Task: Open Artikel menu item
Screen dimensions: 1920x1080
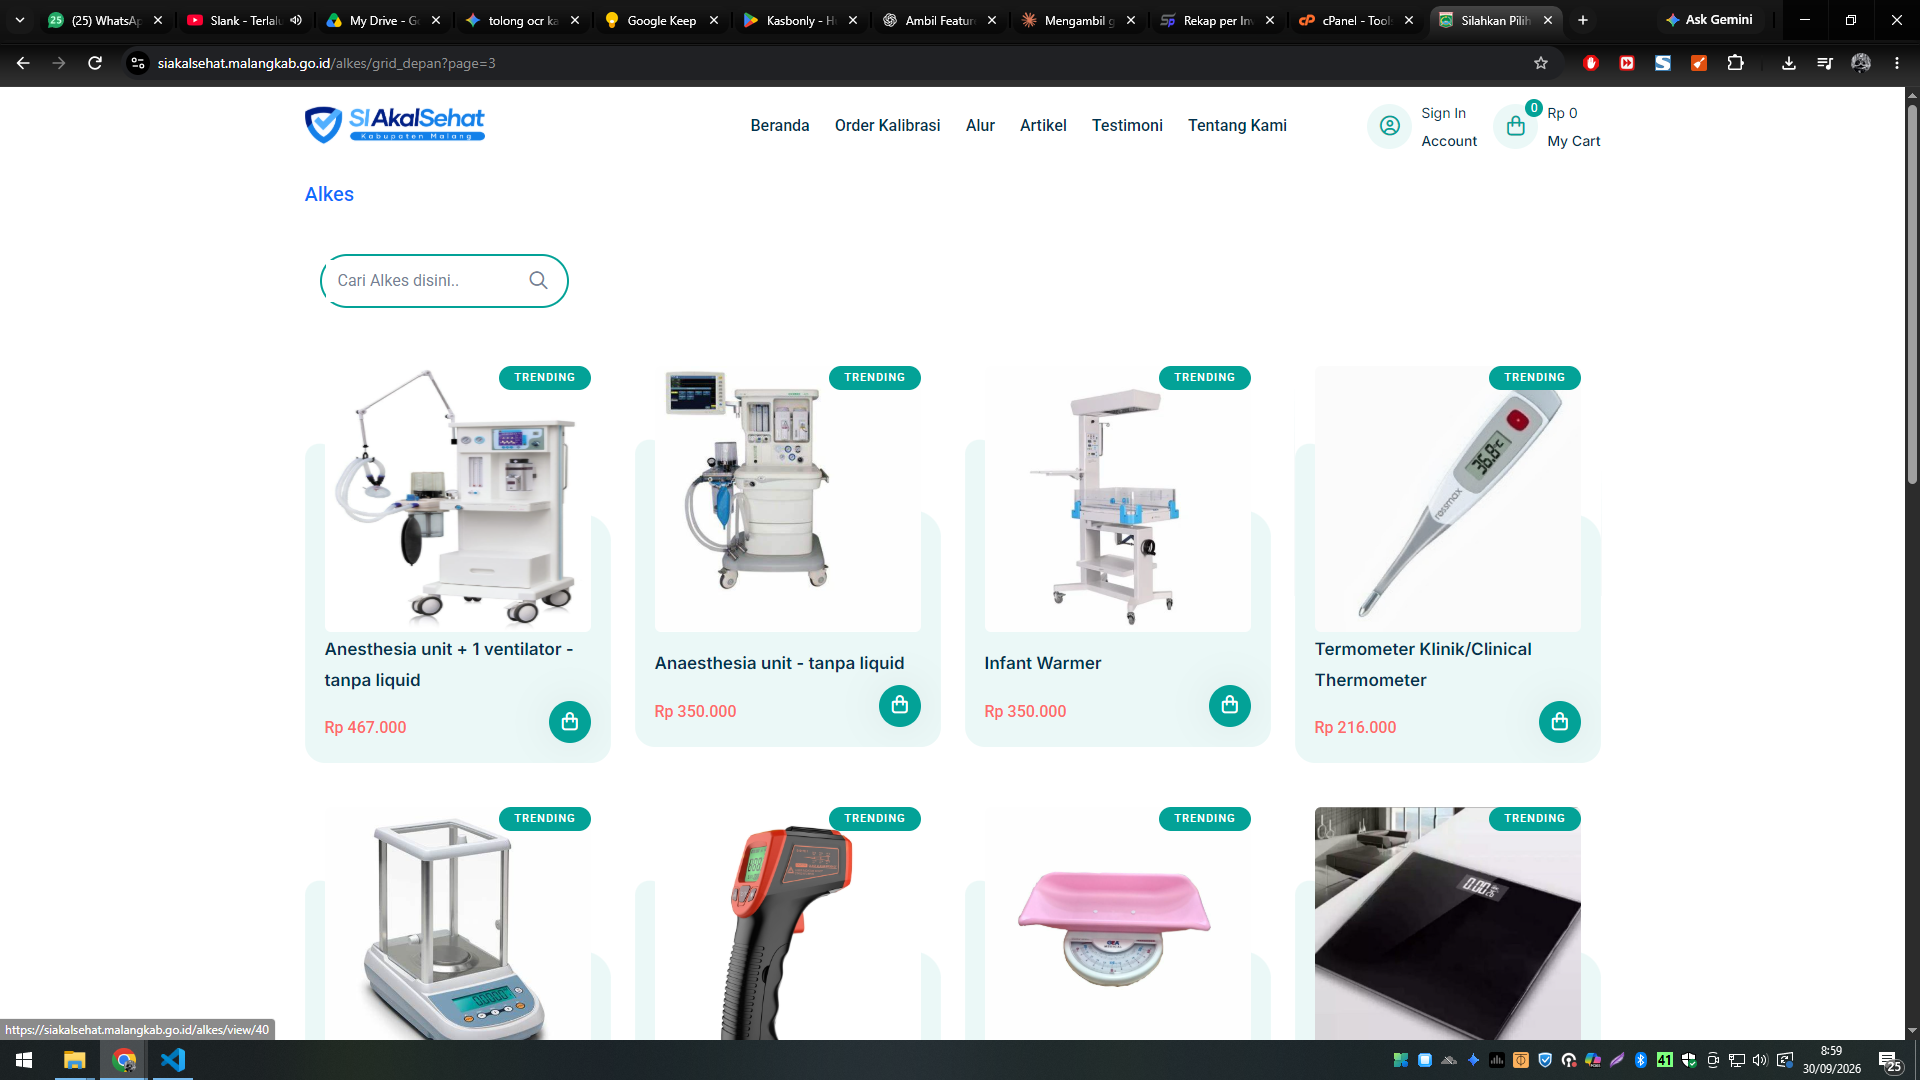Action: [x=1043, y=126]
